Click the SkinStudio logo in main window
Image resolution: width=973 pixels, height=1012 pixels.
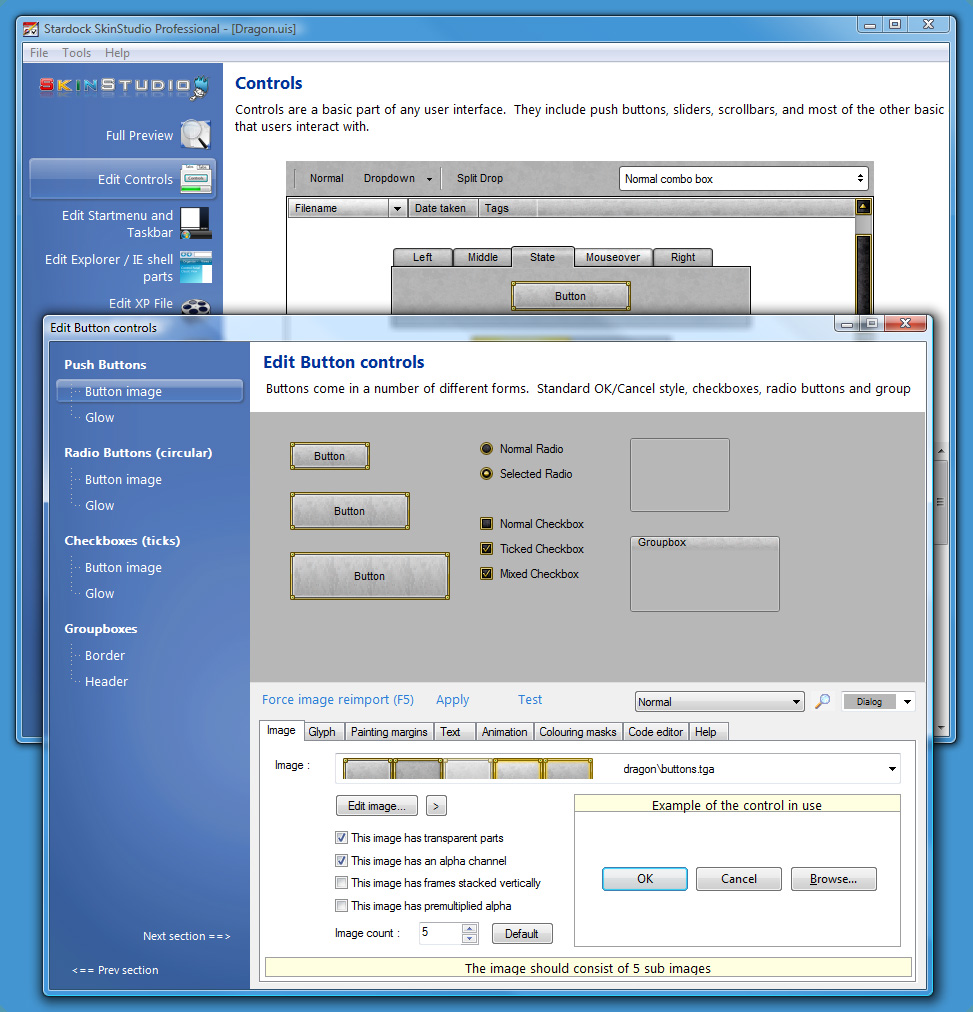(125, 86)
